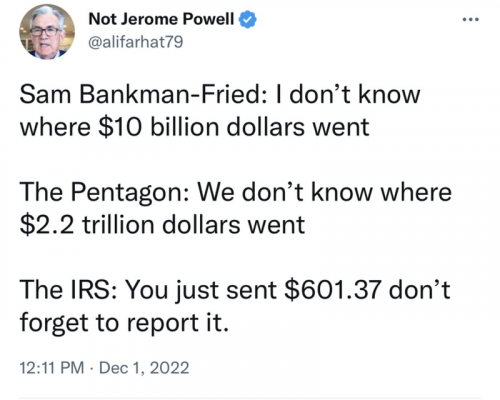Click the Dec 1, 2022 date

144,368
